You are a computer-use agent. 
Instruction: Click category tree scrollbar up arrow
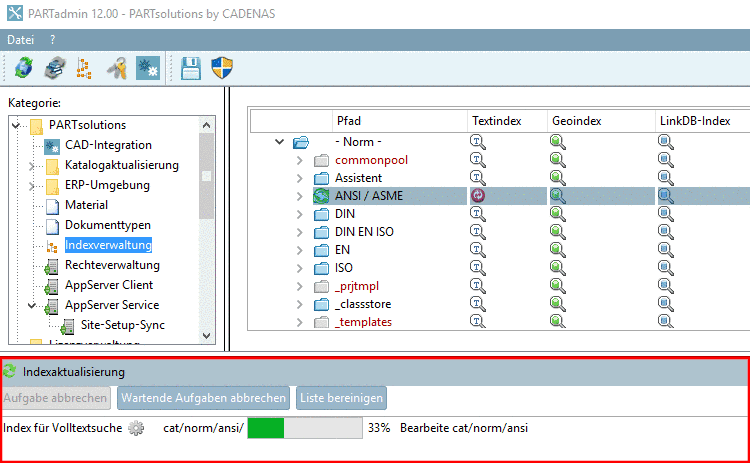[x=207, y=125]
